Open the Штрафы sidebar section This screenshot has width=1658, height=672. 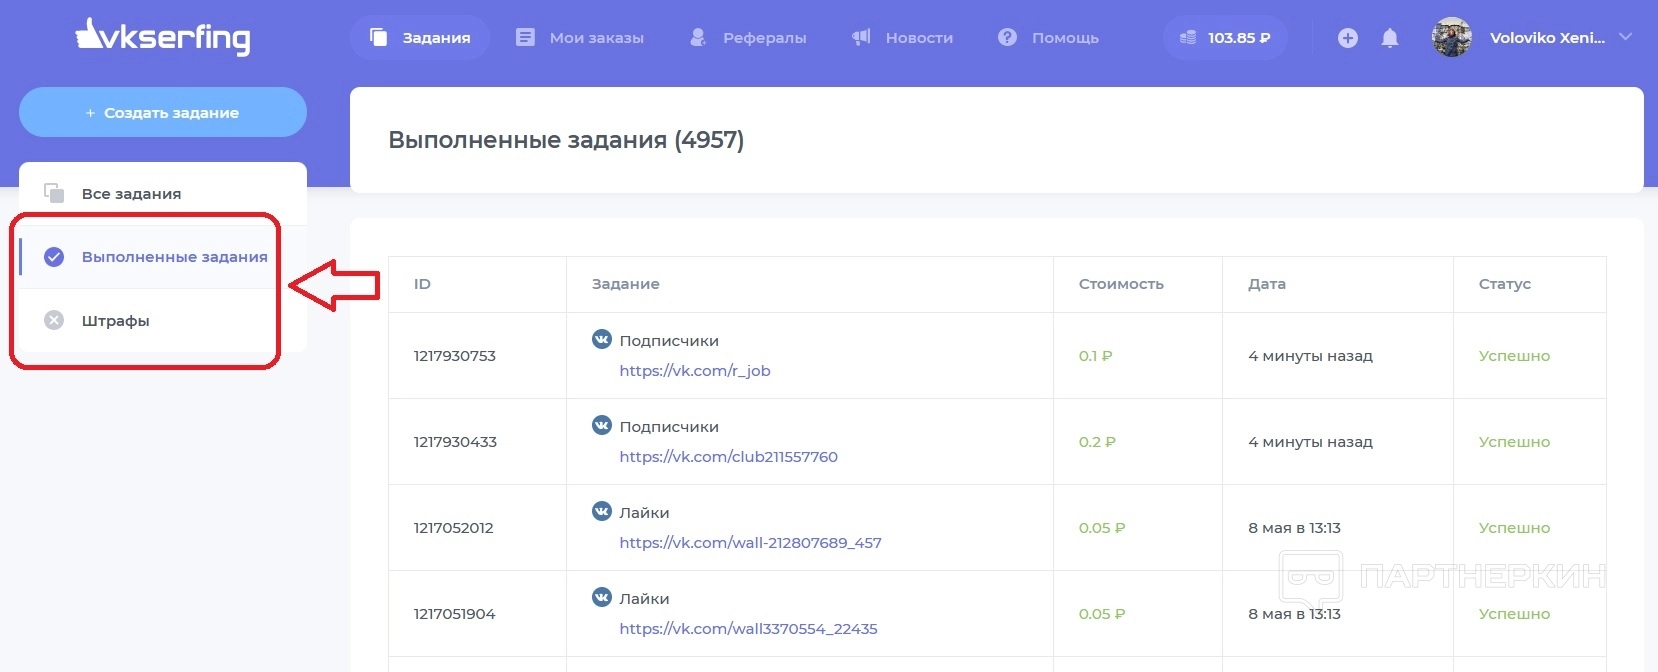(115, 321)
